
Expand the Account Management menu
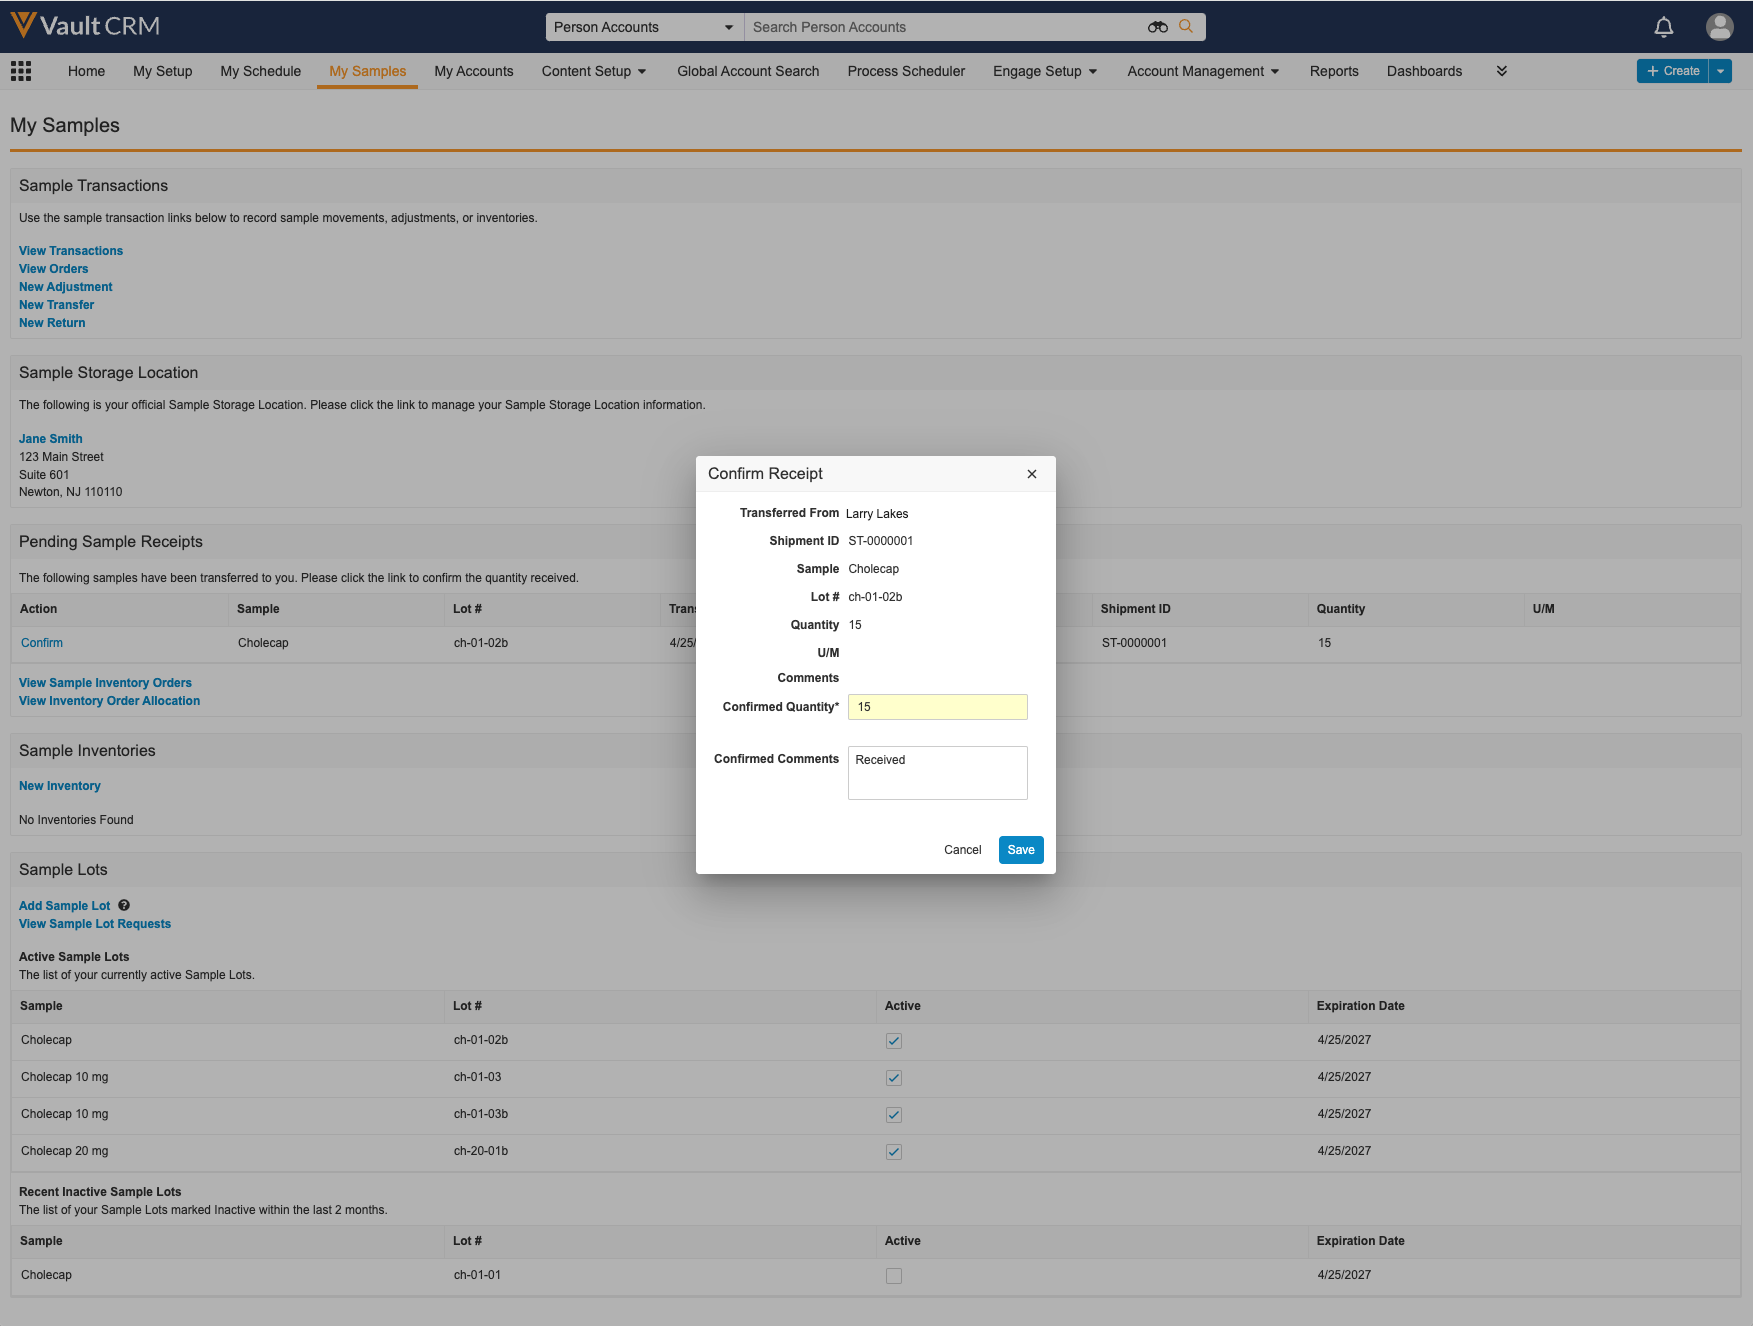point(1203,71)
